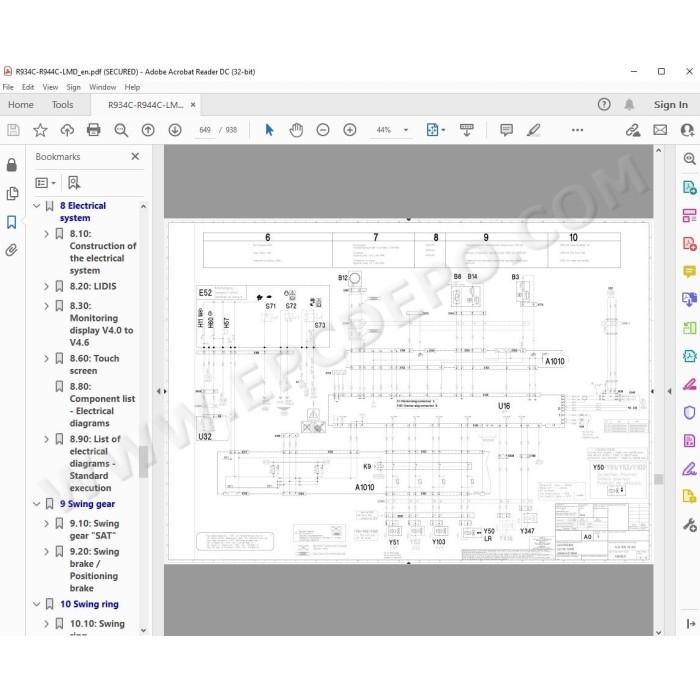Open the File menu
This screenshot has height=700, width=700.
[8, 87]
